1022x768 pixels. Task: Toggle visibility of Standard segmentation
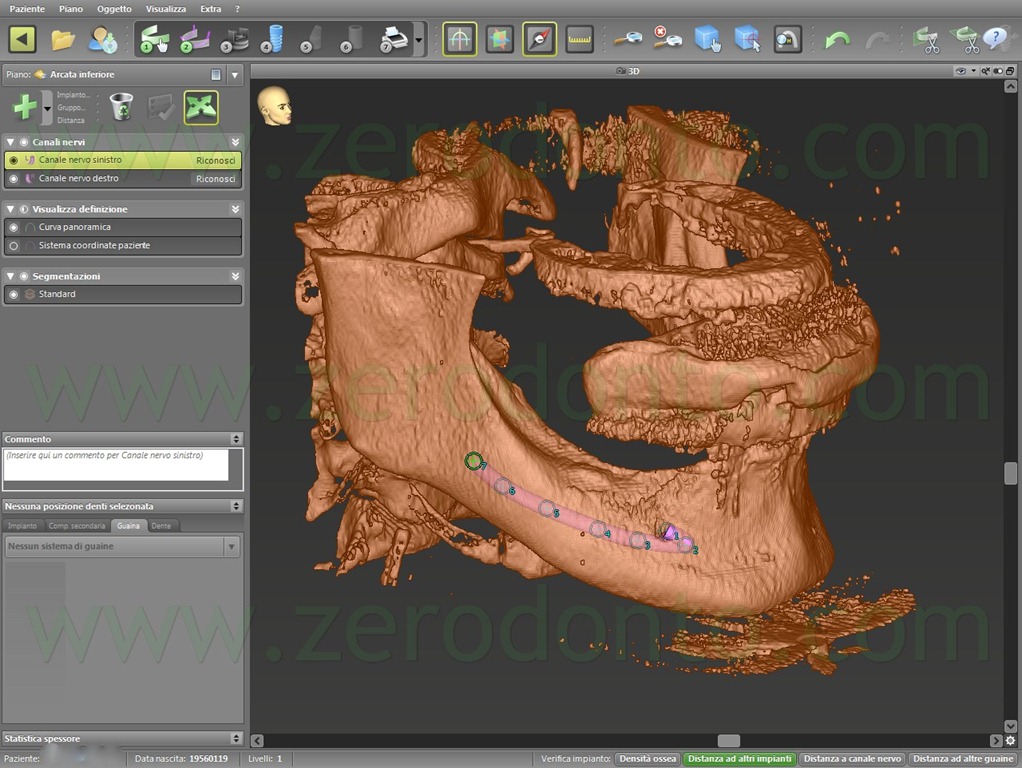pos(14,294)
